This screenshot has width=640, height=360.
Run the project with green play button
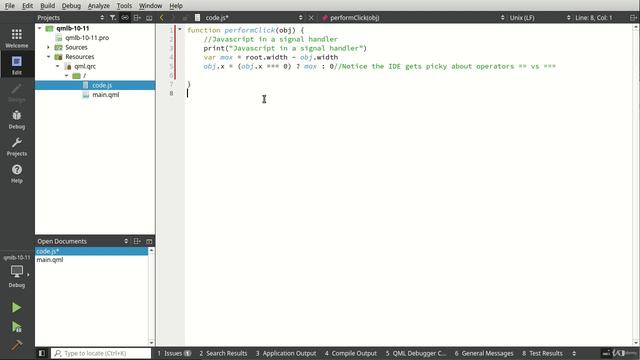click(x=16, y=307)
